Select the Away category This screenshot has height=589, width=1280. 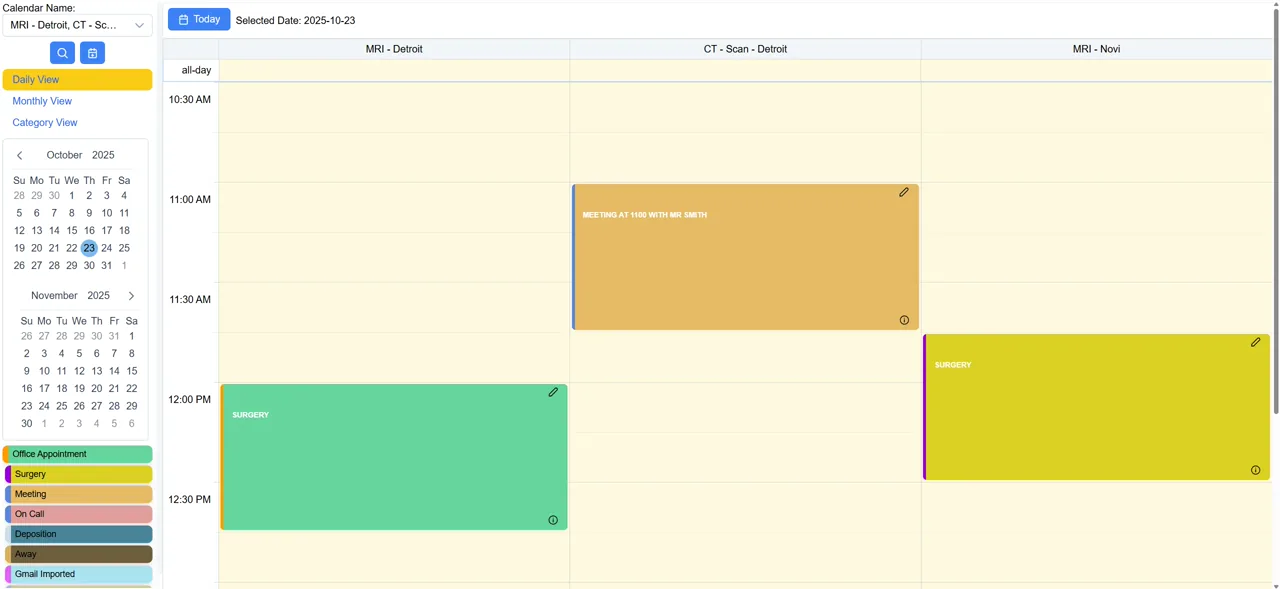coord(78,554)
